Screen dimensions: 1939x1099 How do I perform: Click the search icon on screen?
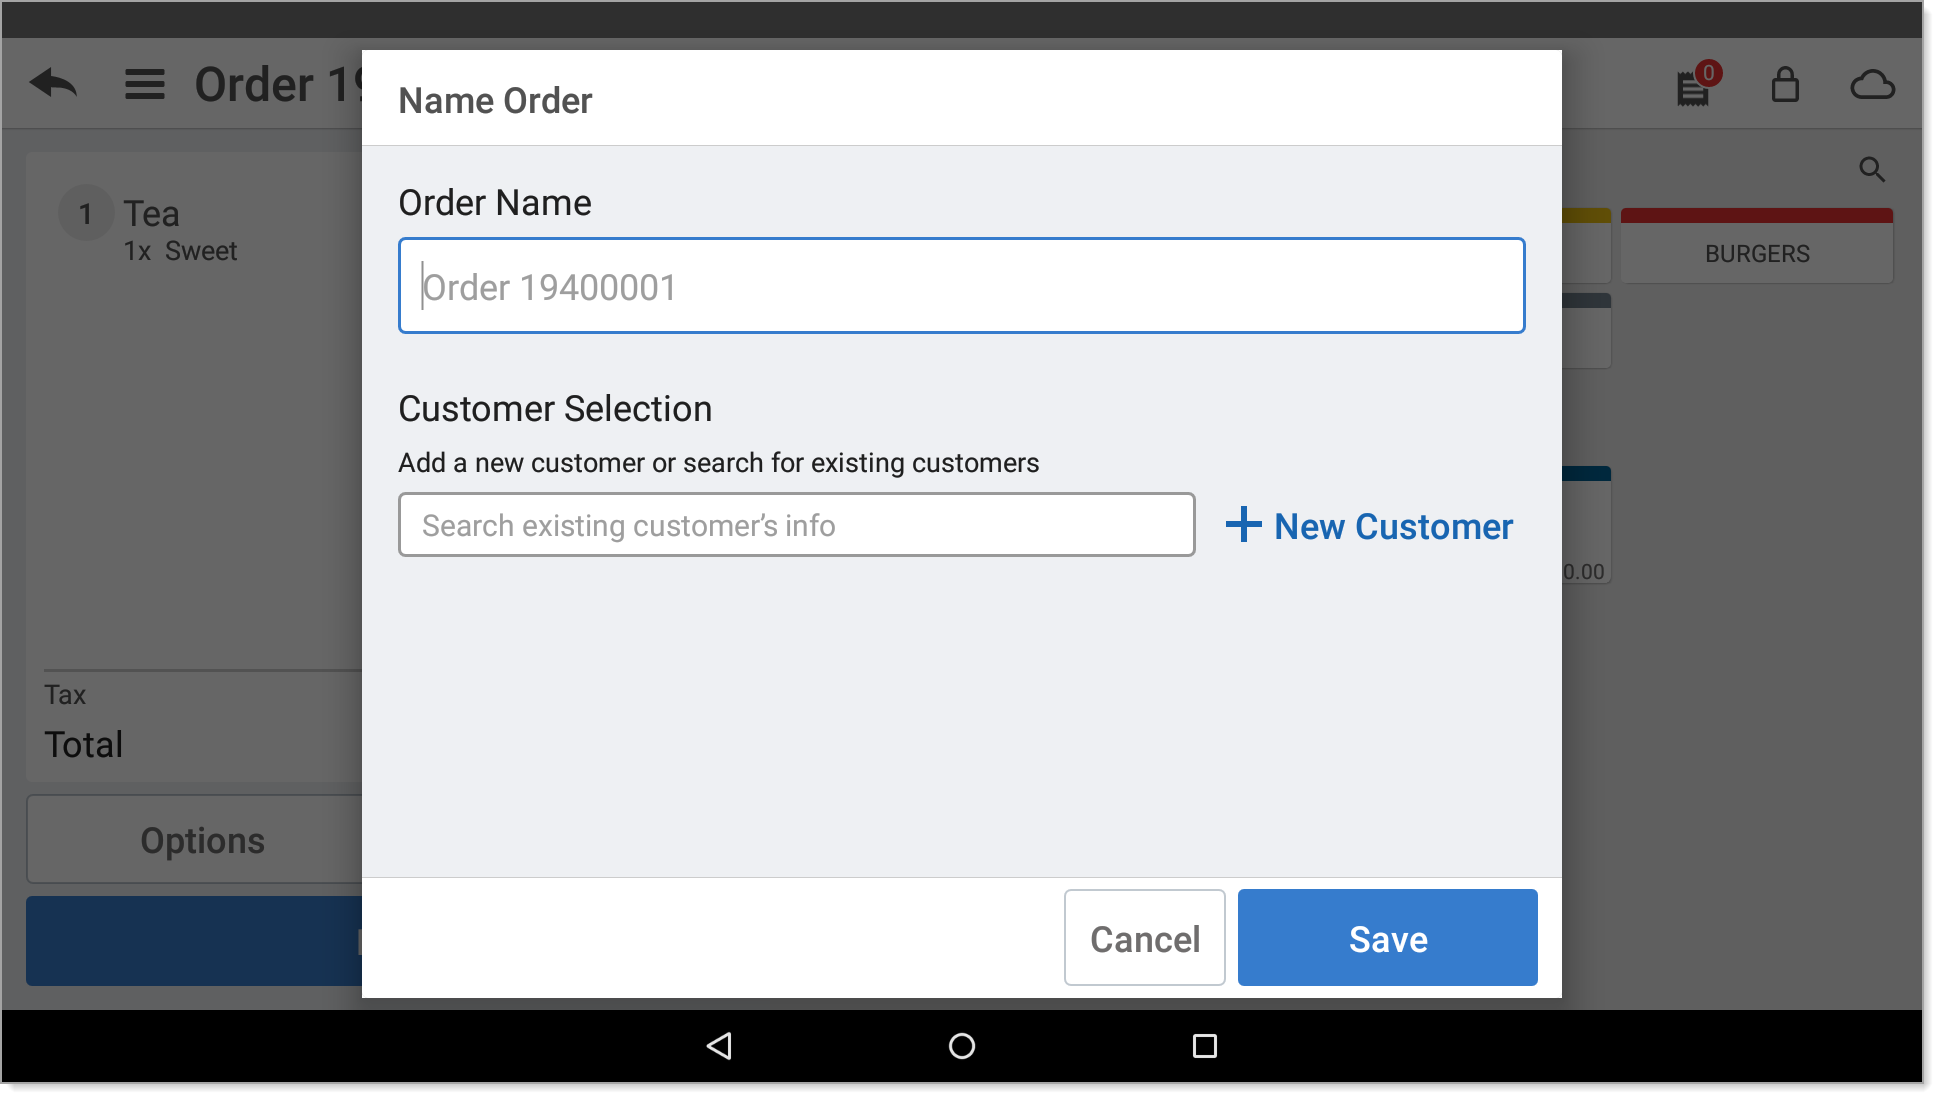click(x=1872, y=171)
